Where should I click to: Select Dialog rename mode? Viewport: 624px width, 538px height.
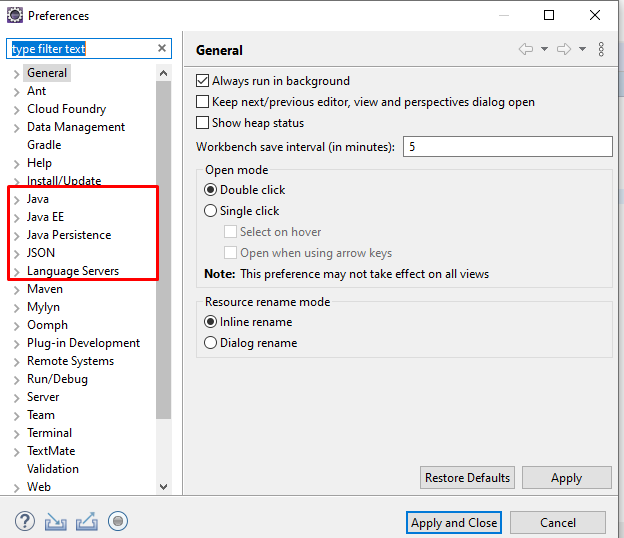tap(210, 343)
